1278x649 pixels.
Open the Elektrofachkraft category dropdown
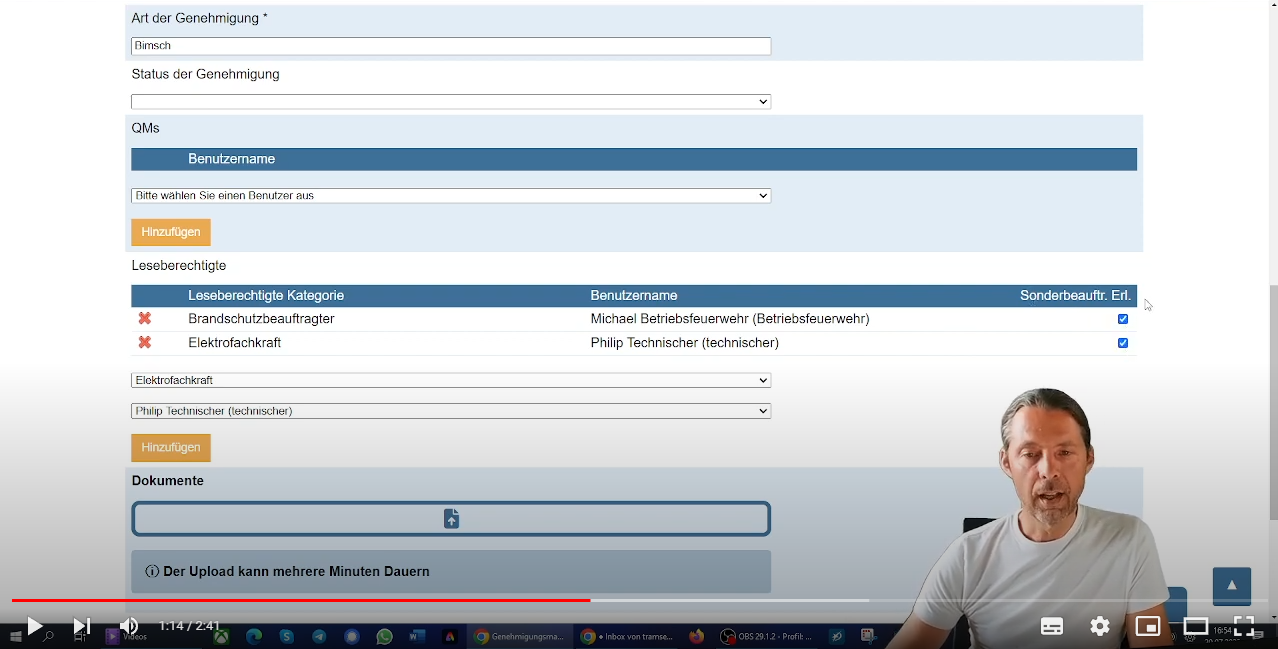450,381
